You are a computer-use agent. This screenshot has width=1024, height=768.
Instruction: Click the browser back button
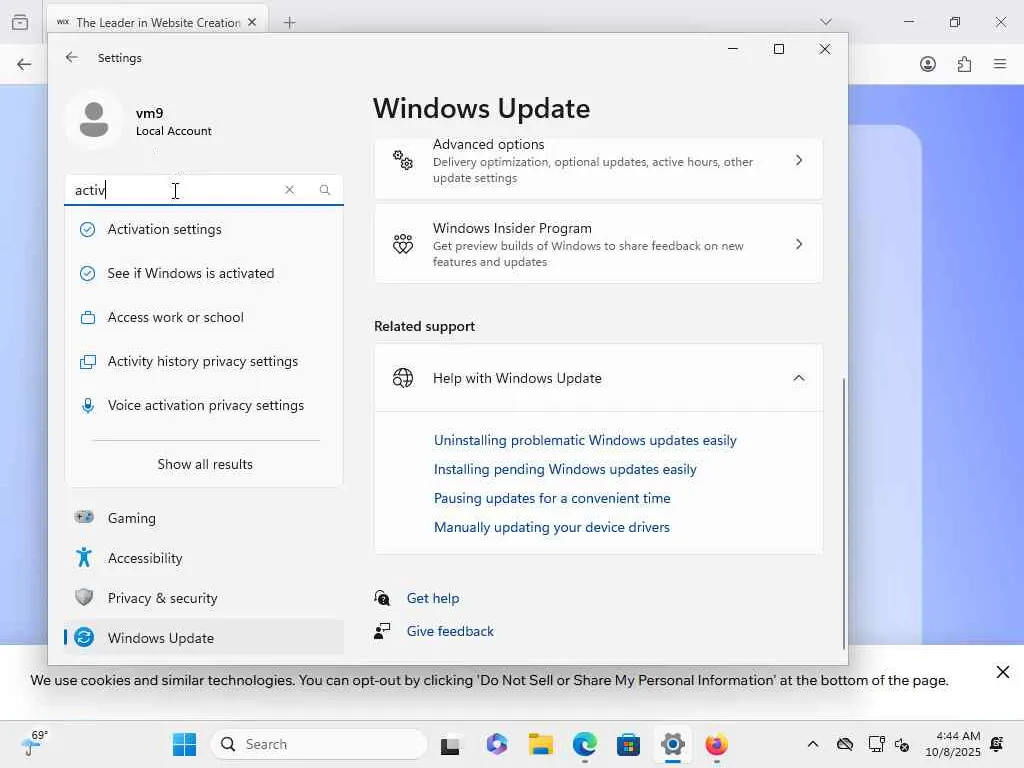[x=24, y=64]
